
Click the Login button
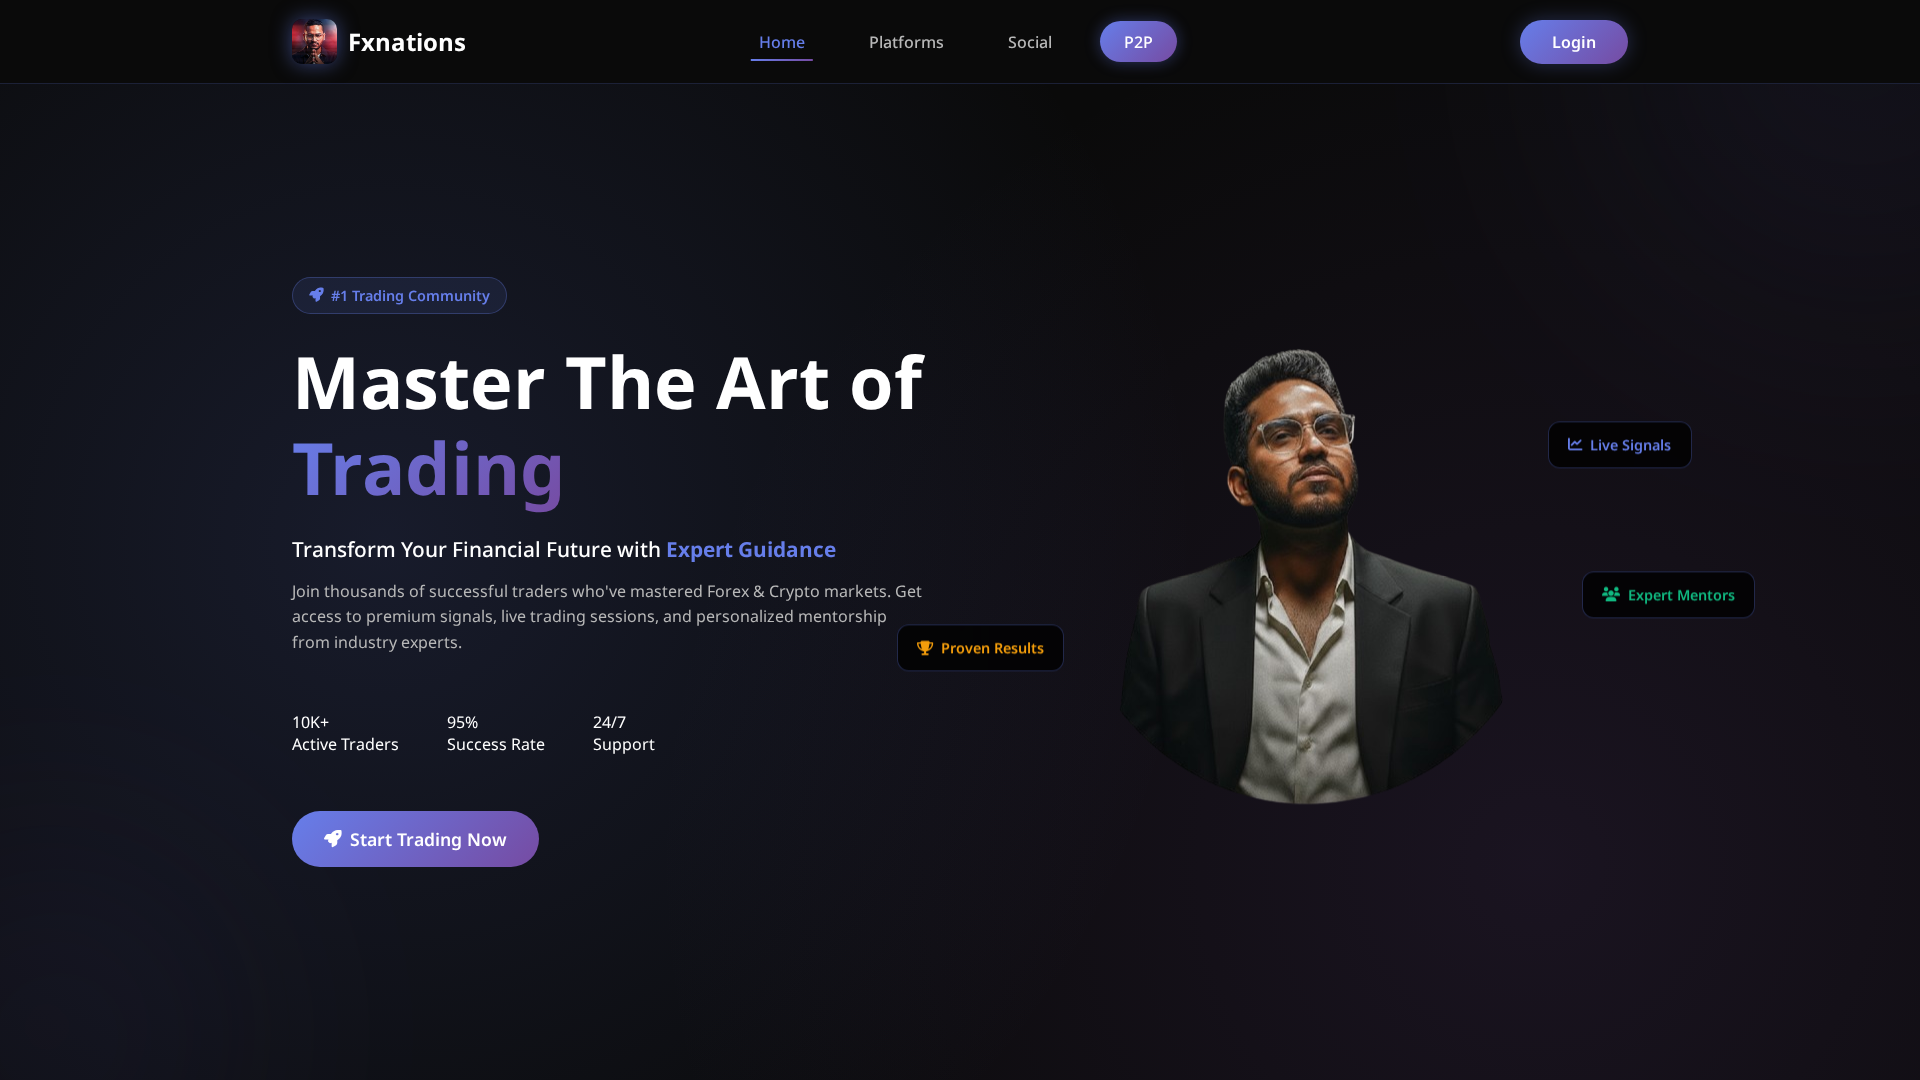(x=1574, y=42)
